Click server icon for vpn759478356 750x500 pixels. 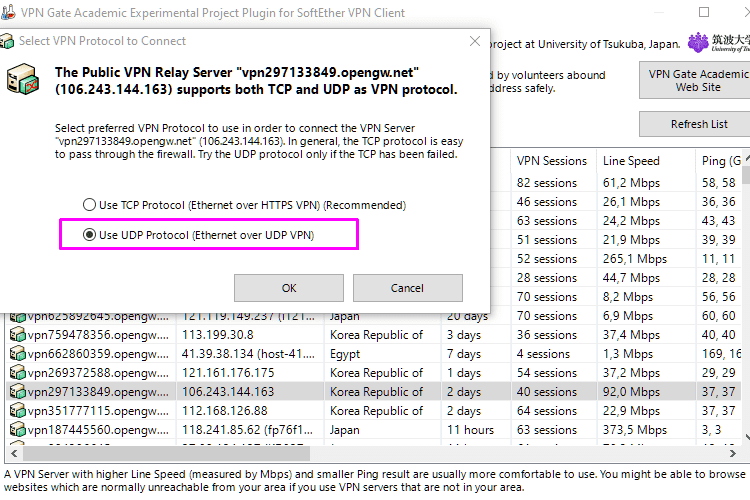18,334
